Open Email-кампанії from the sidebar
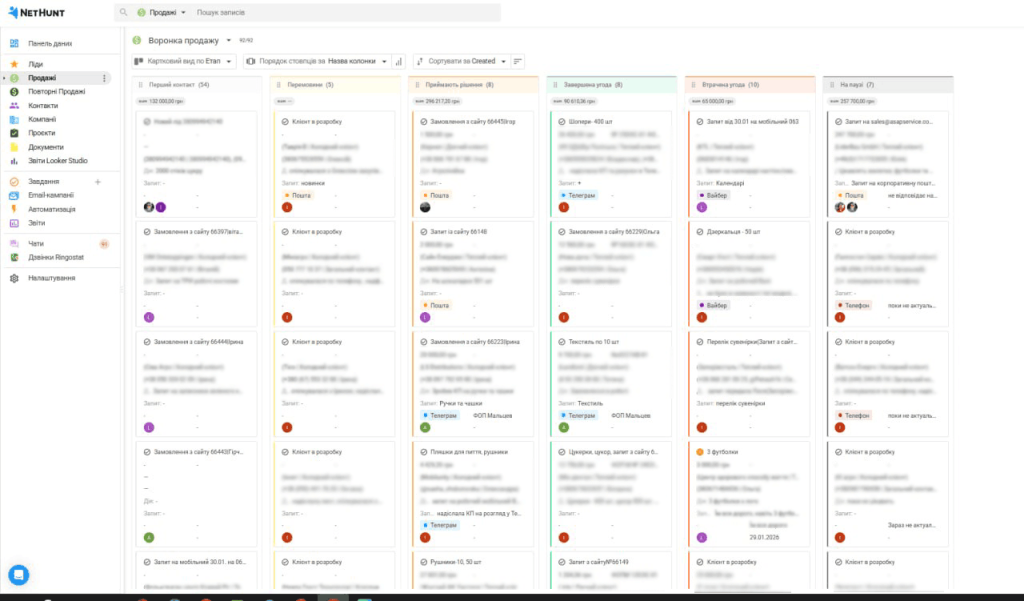This screenshot has height=601, width=1024. click(14, 196)
